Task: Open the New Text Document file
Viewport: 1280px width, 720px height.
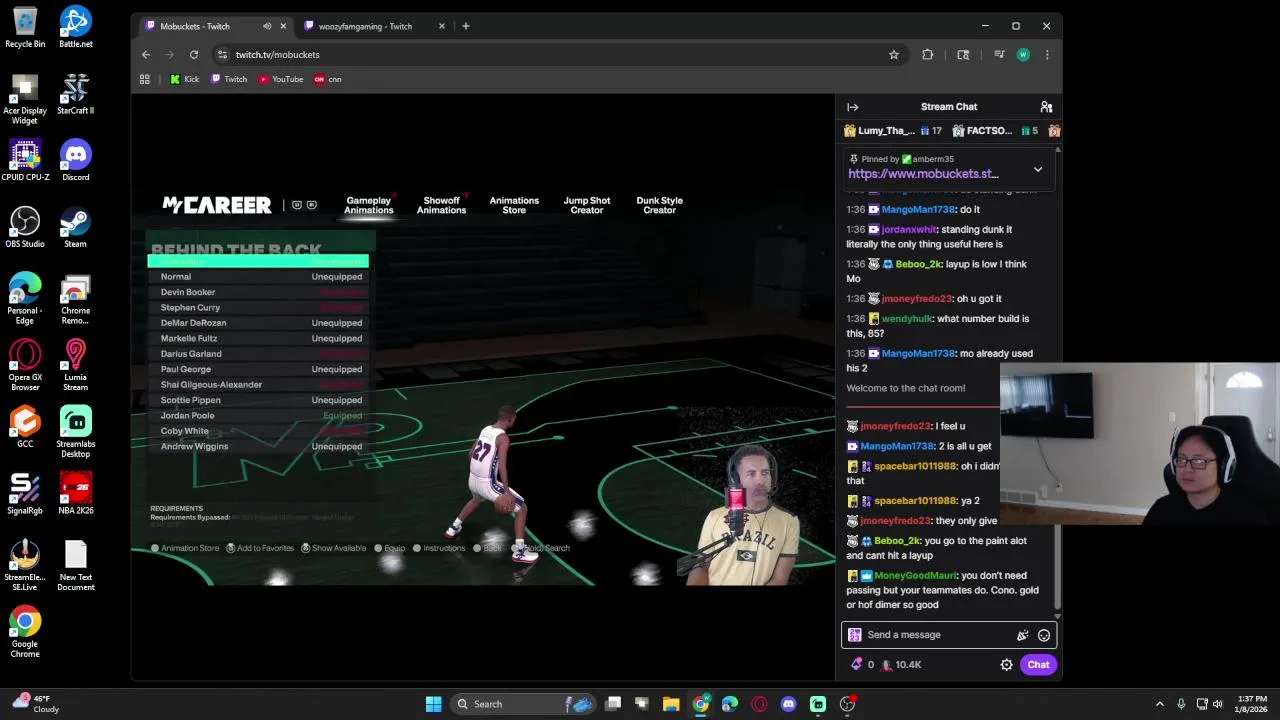Action: tap(75, 566)
